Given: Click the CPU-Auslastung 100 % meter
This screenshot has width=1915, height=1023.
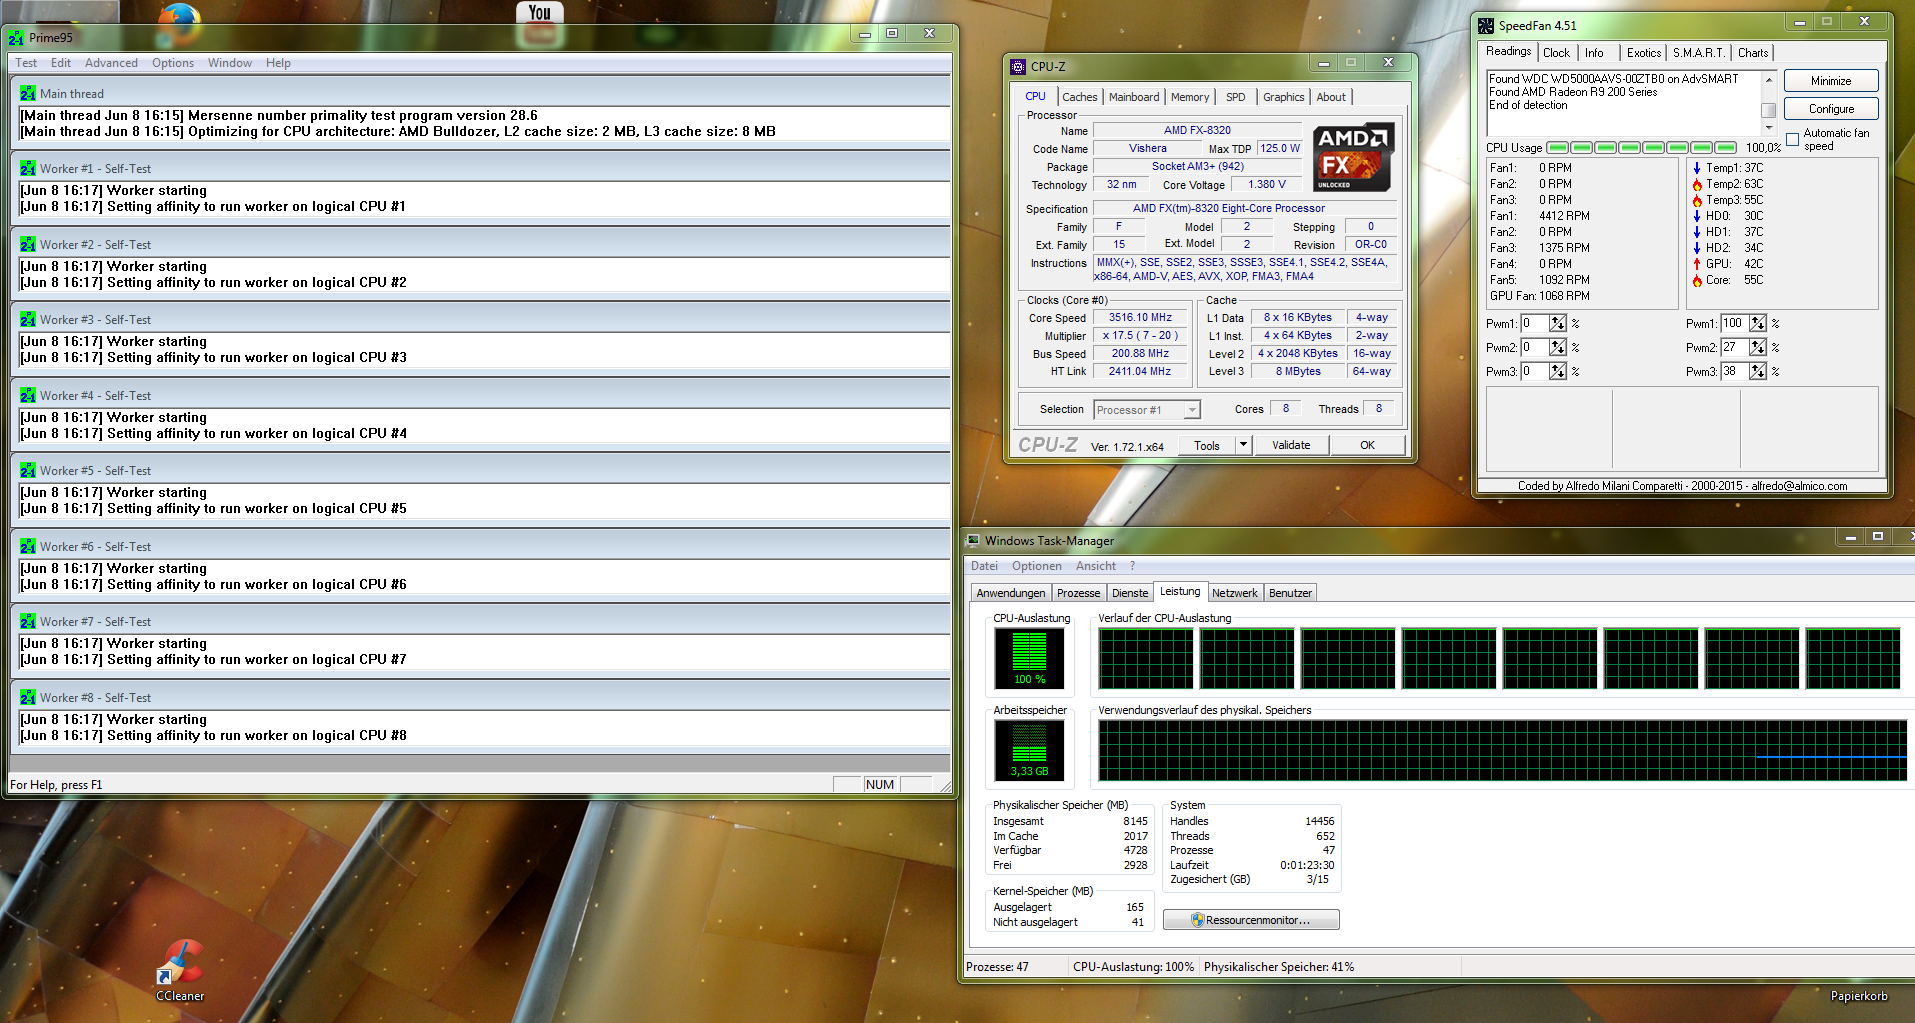Looking at the screenshot, I should pyautogui.click(x=1029, y=658).
